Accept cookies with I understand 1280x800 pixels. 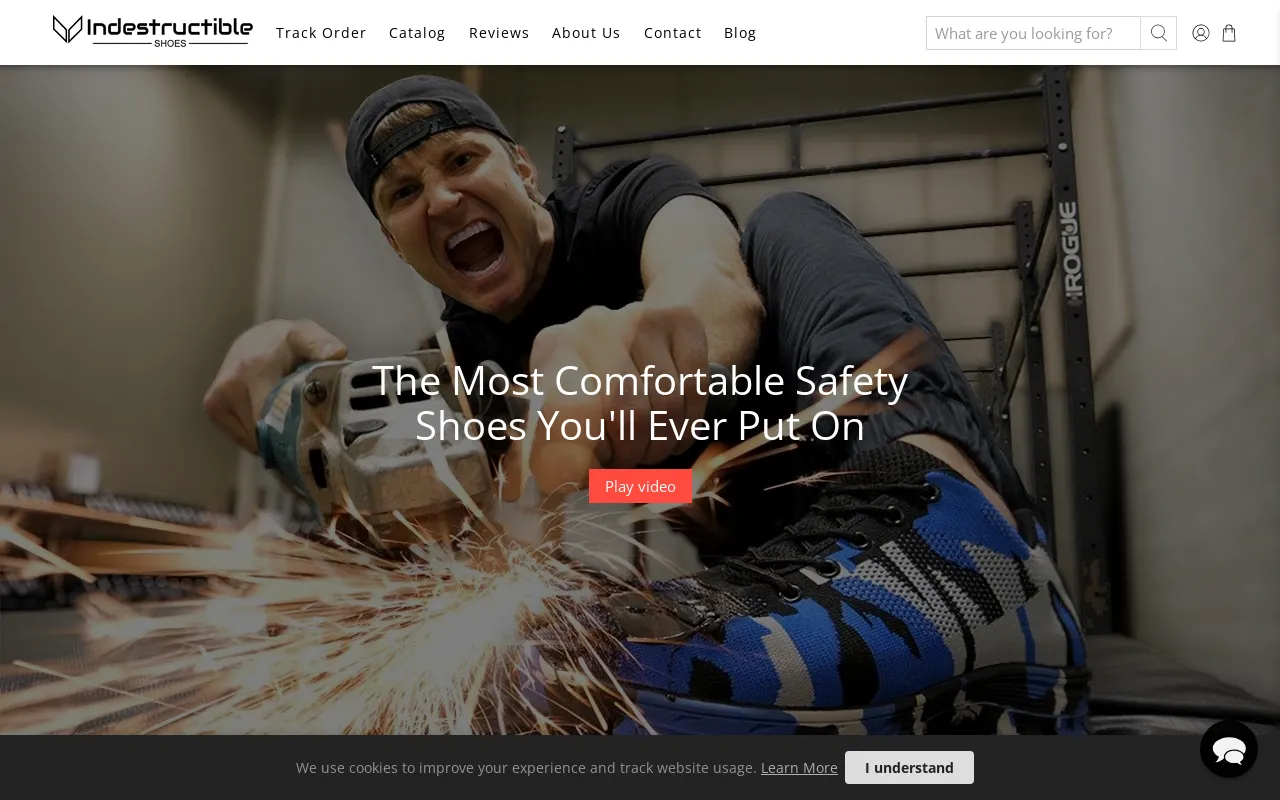pos(909,768)
